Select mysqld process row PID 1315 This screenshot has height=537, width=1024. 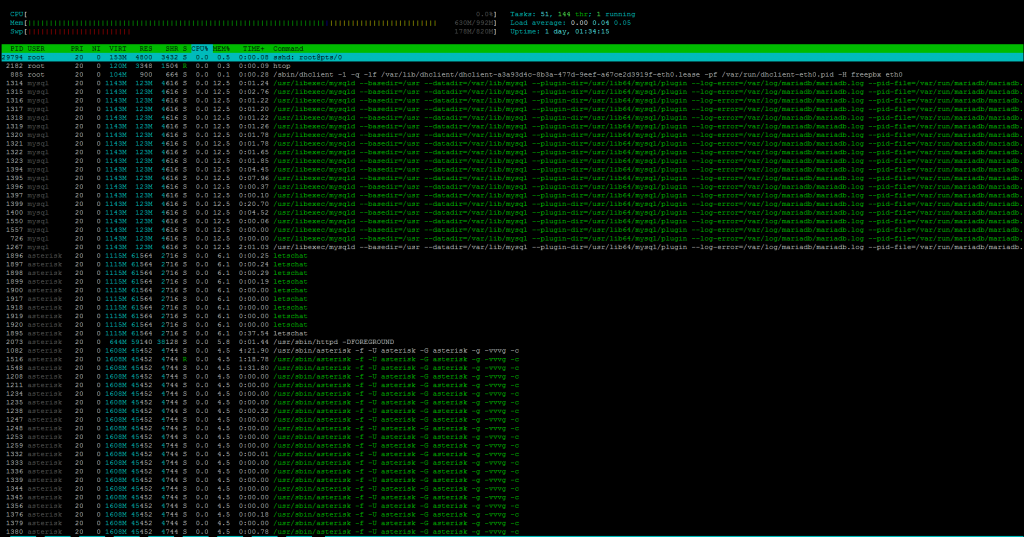point(512,92)
